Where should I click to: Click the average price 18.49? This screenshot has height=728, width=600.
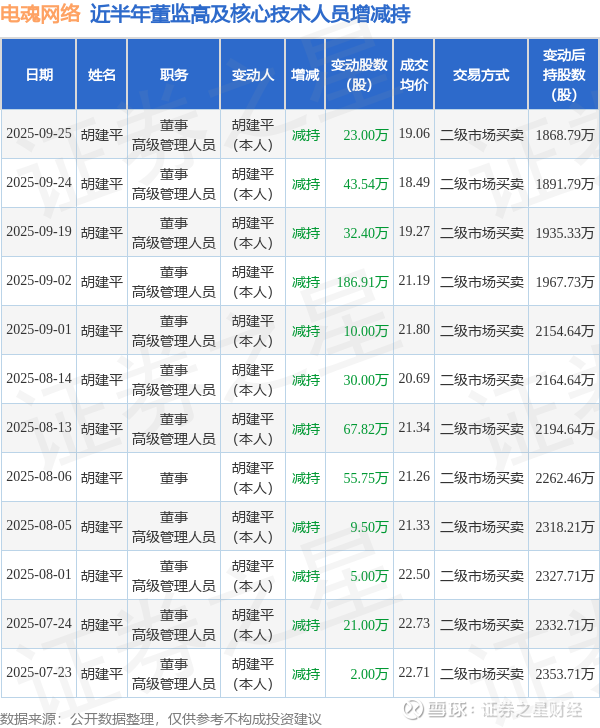coord(414,183)
